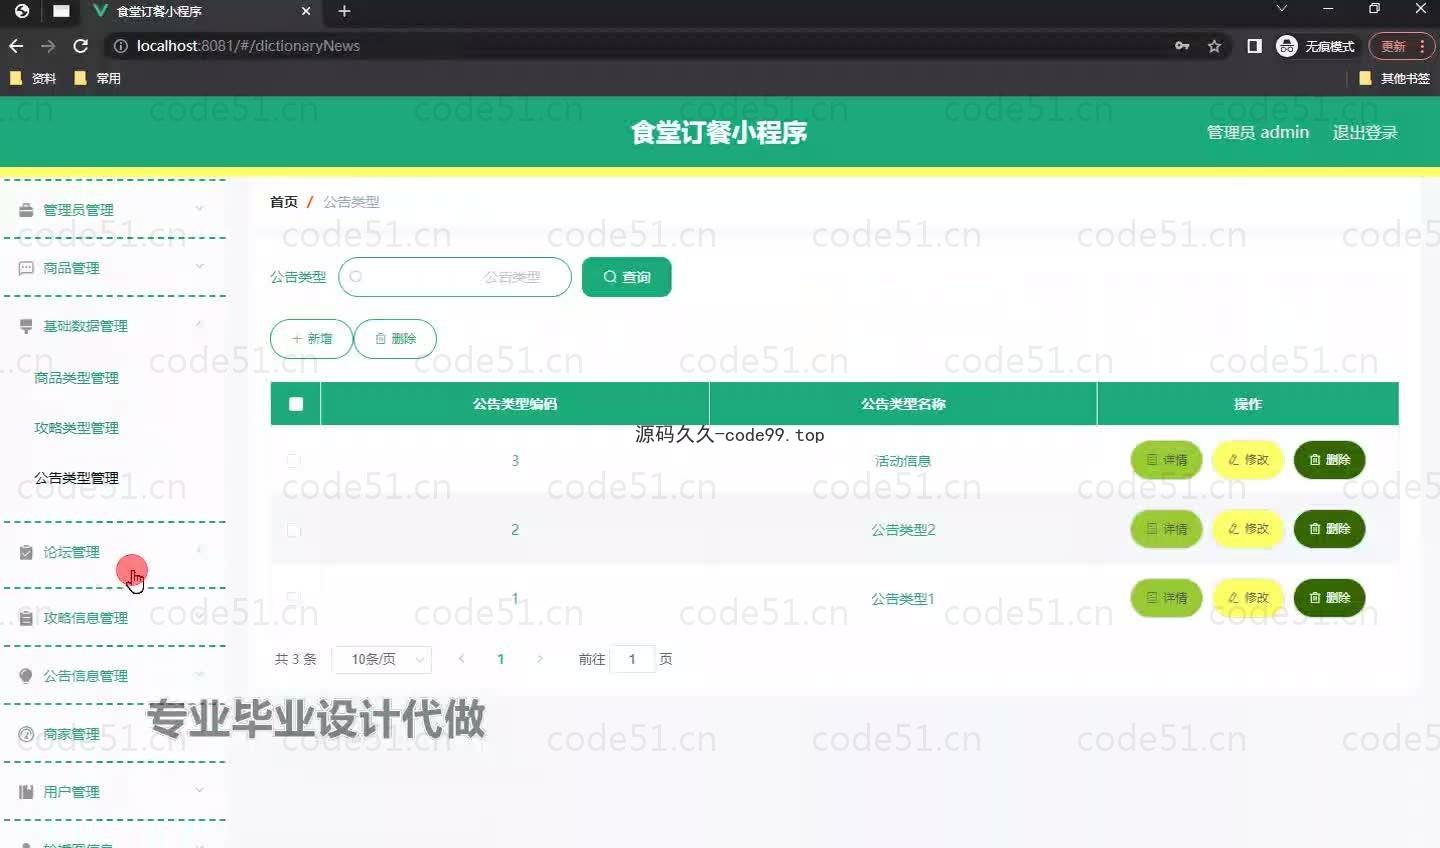Click the browser back arrow
1440x848 pixels.
pyautogui.click(x=16, y=46)
